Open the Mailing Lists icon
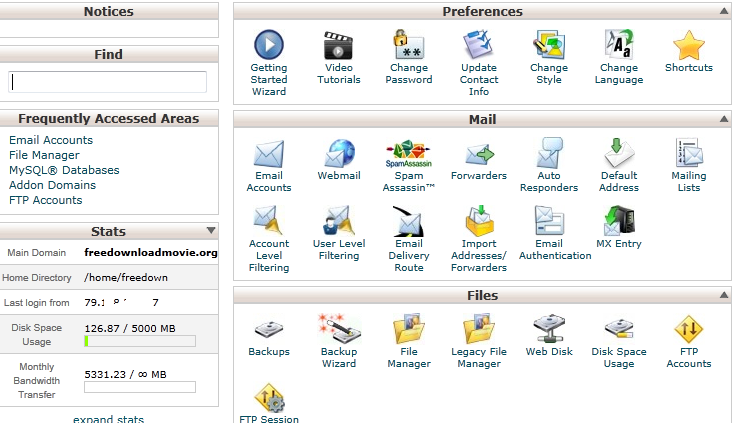The width and height of the screenshot is (737, 423). (689, 155)
